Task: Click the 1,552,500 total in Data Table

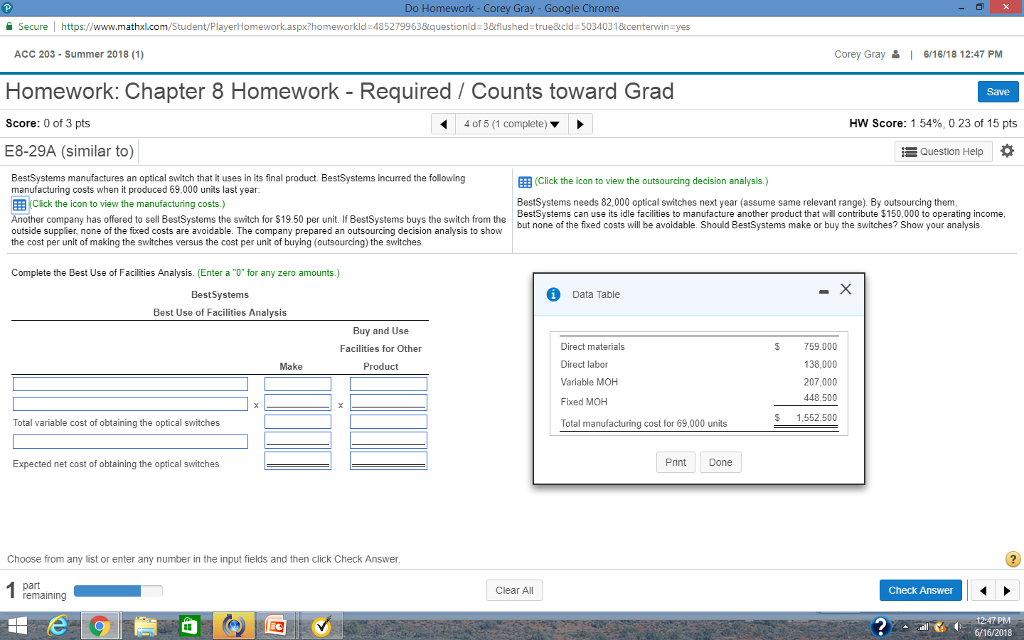Action: pos(816,418)
